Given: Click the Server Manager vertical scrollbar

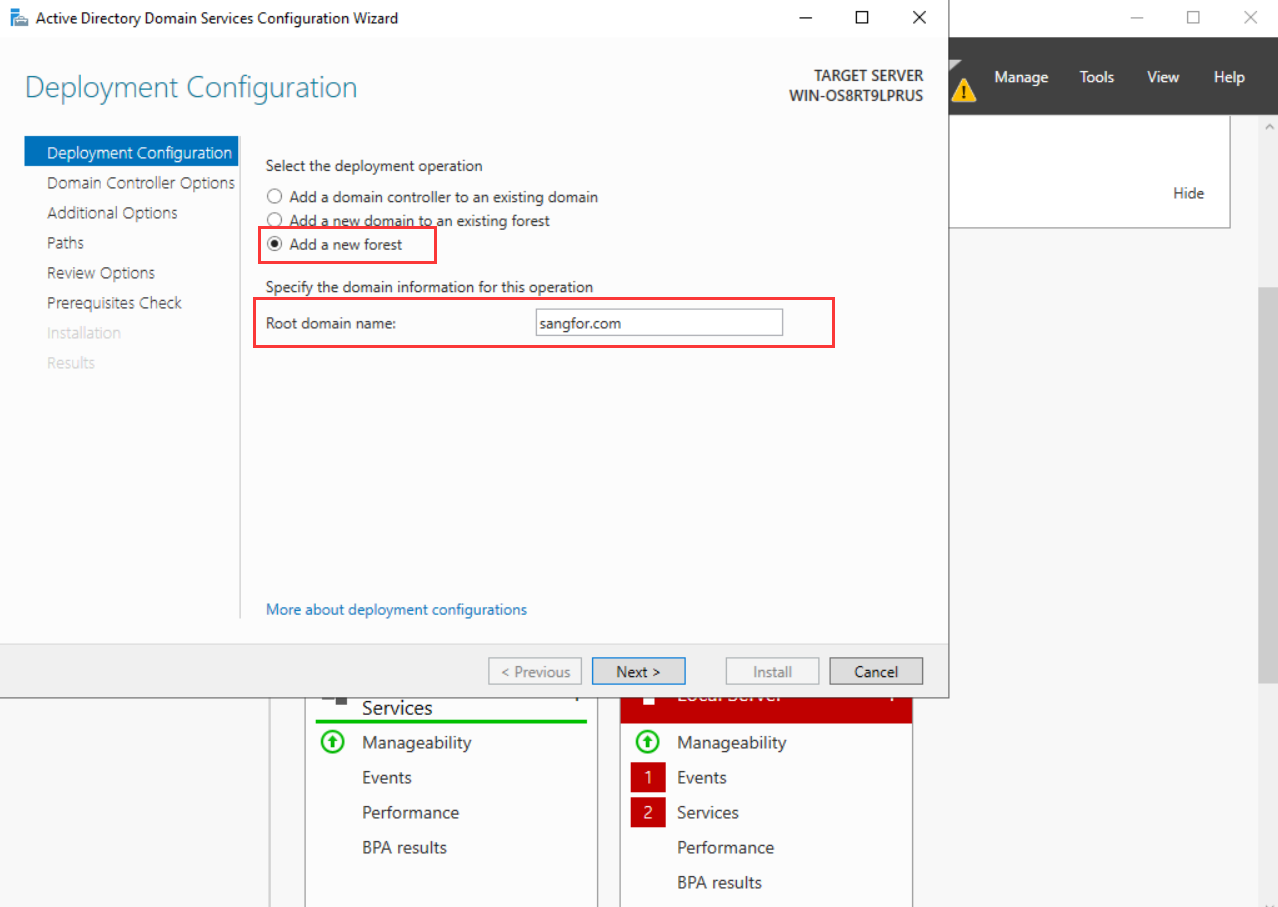Looking at the screenshot, I should pyautogui.click(x=1268, y=480).
